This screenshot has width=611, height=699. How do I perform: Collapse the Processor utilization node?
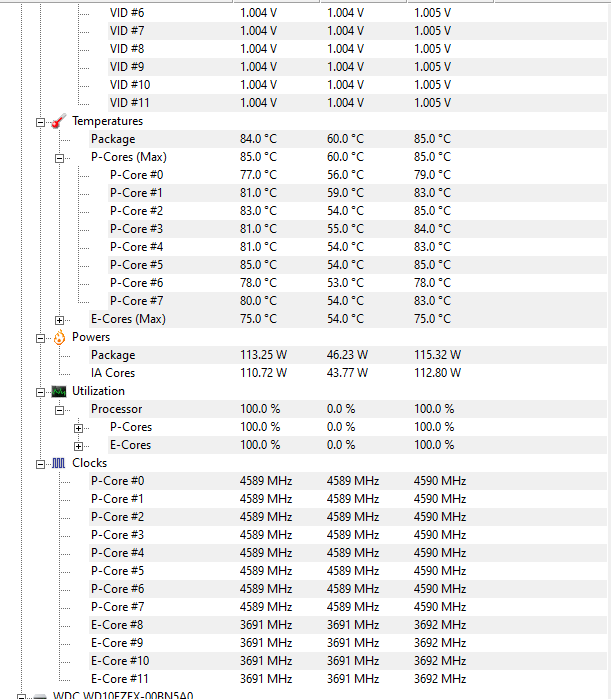(x=60, y=409)
